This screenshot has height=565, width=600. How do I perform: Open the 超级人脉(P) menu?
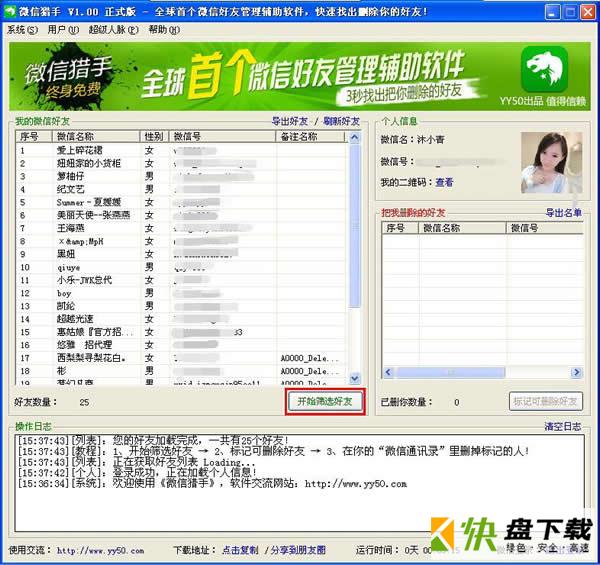pyautogui.click(x=114, y=30)
